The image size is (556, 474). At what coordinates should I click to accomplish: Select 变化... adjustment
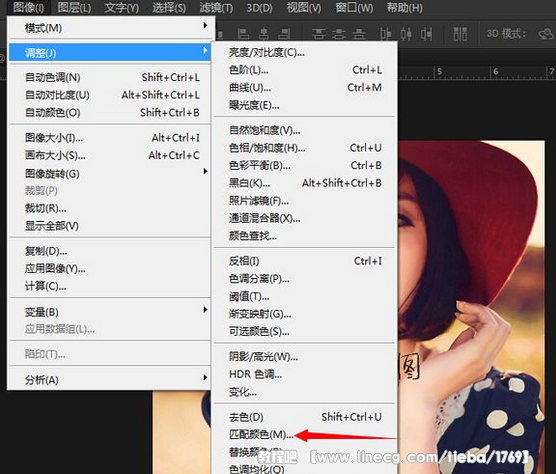tap(304, 392)
